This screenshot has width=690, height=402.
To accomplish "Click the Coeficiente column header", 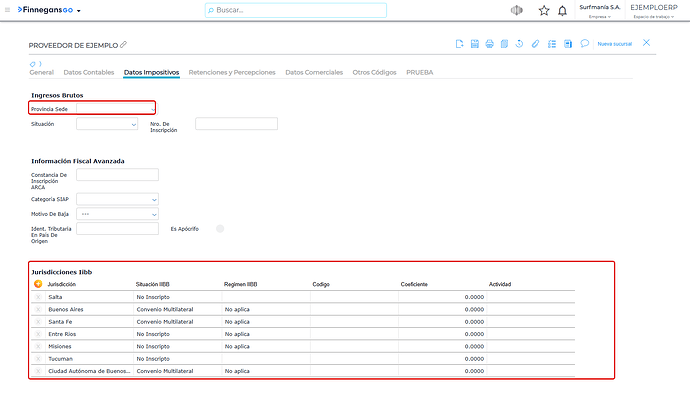I will 414,285.
